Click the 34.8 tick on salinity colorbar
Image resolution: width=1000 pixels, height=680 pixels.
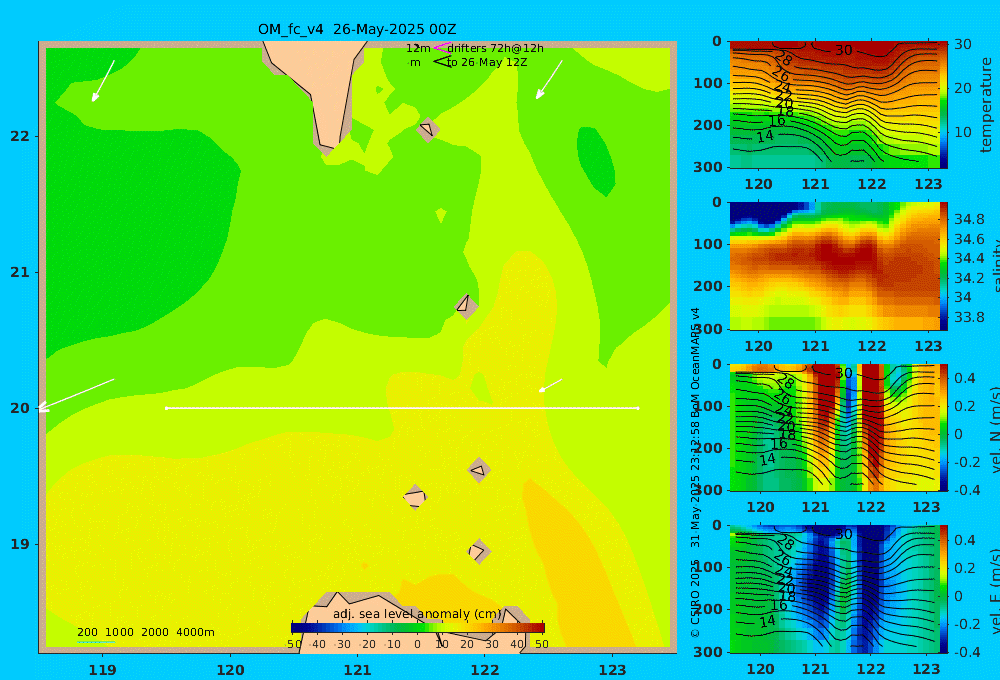[x=969, y=219]
